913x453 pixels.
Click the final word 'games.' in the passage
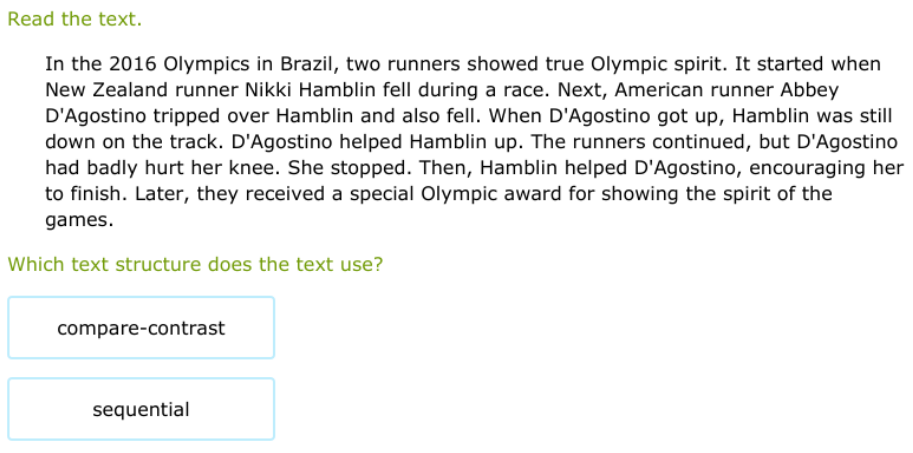click(x=79, y=220)
